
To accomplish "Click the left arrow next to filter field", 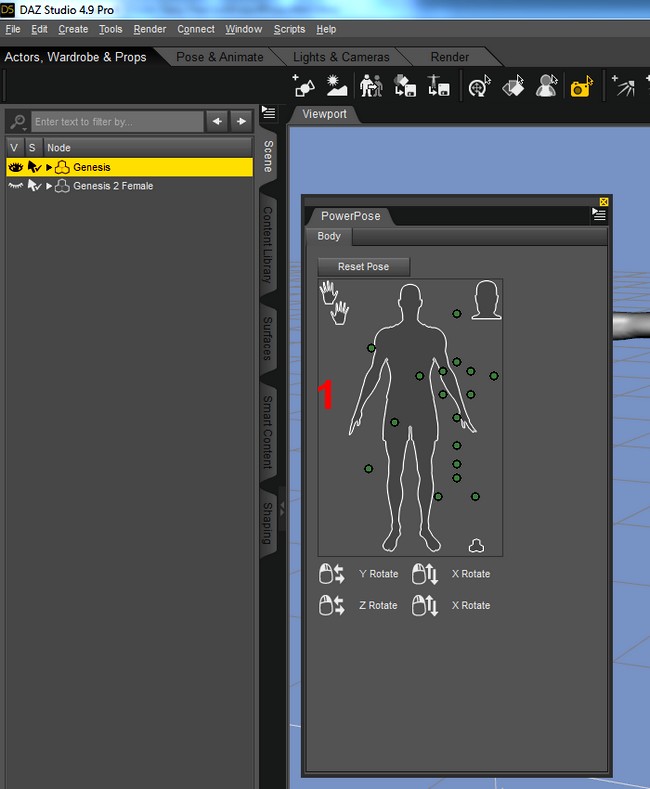I will point(217,121).
